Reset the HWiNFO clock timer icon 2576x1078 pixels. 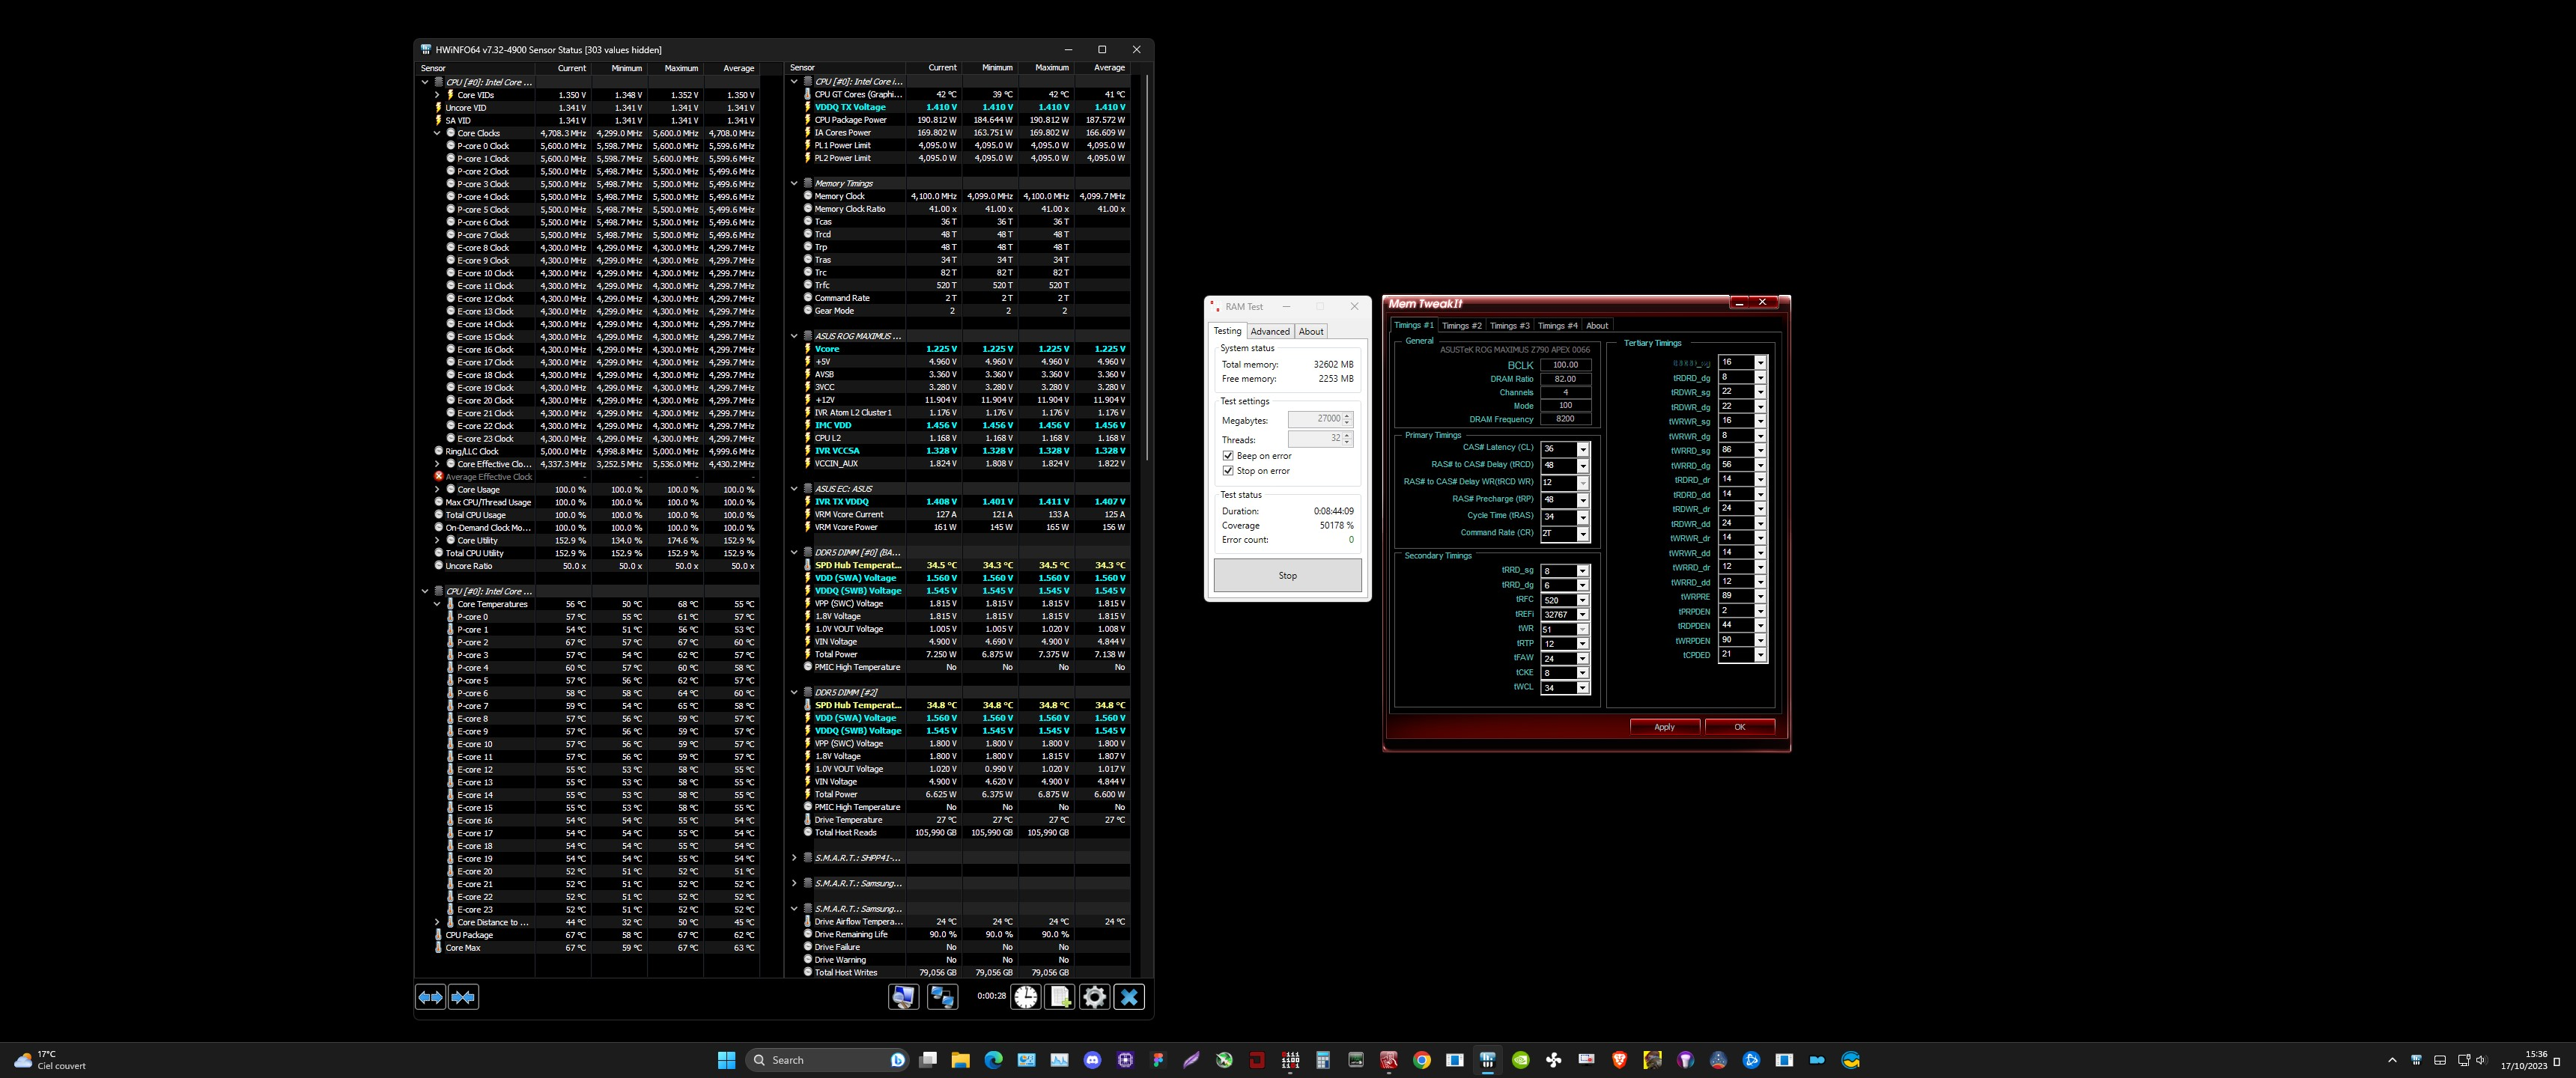1026,997
